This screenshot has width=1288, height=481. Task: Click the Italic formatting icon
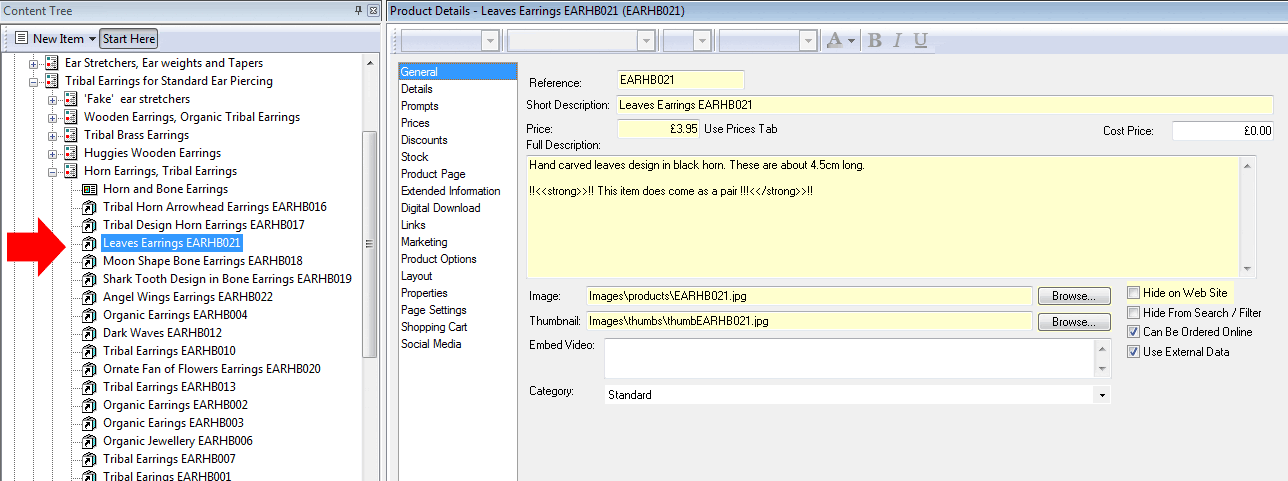pos(897,40)
